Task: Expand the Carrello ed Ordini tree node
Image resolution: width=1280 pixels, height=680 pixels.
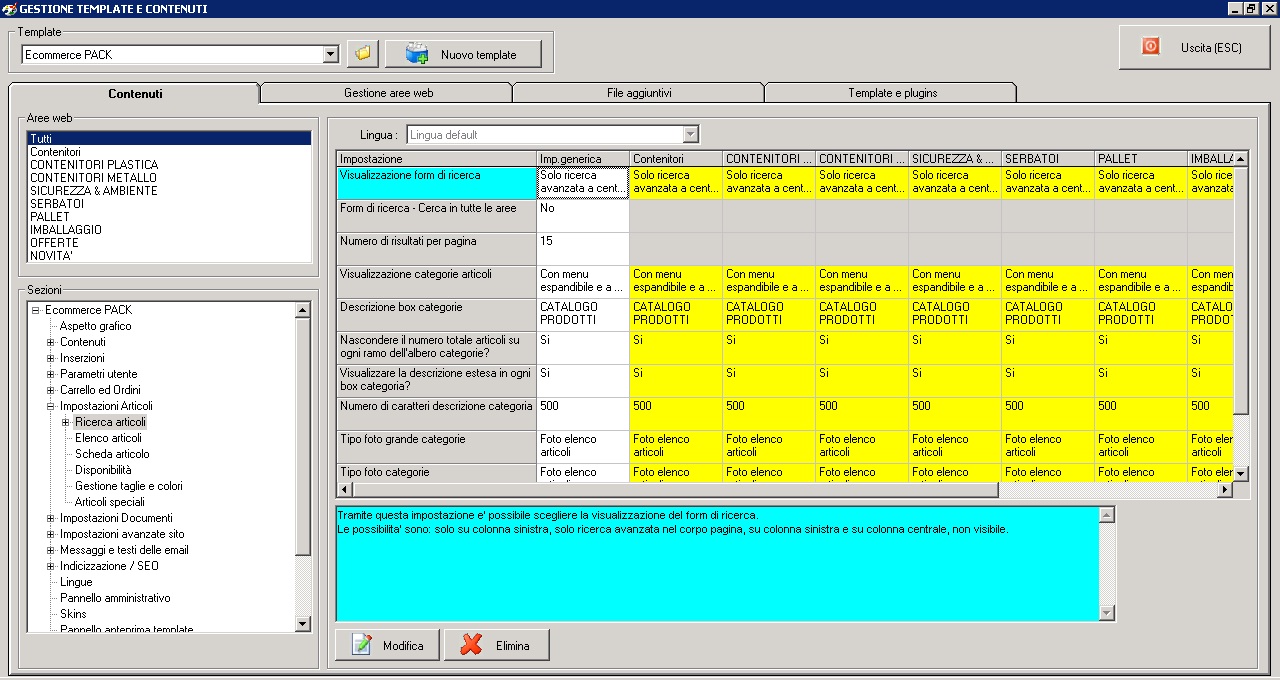Action: click(x=51, y=390)
